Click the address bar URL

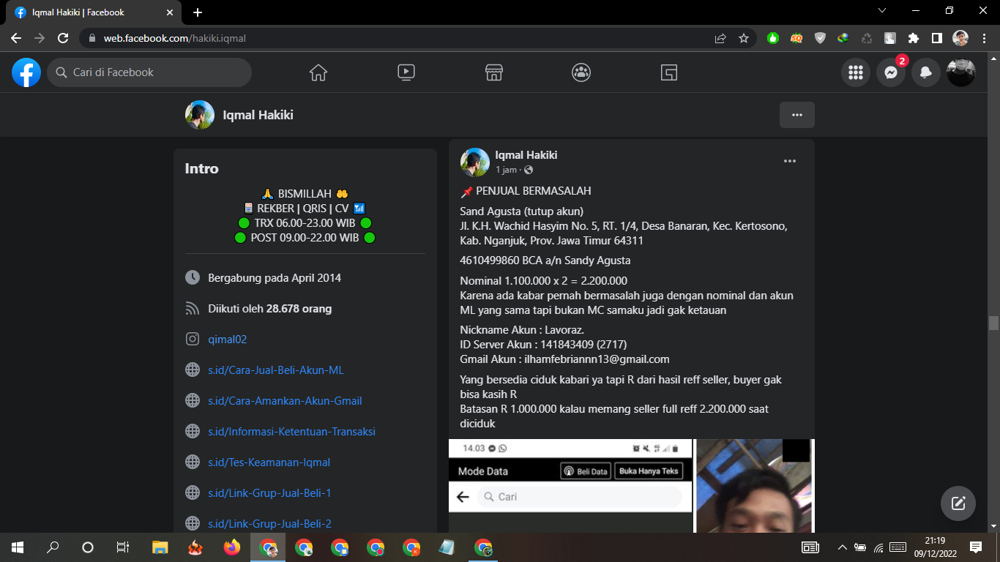(x=175, y=38)
